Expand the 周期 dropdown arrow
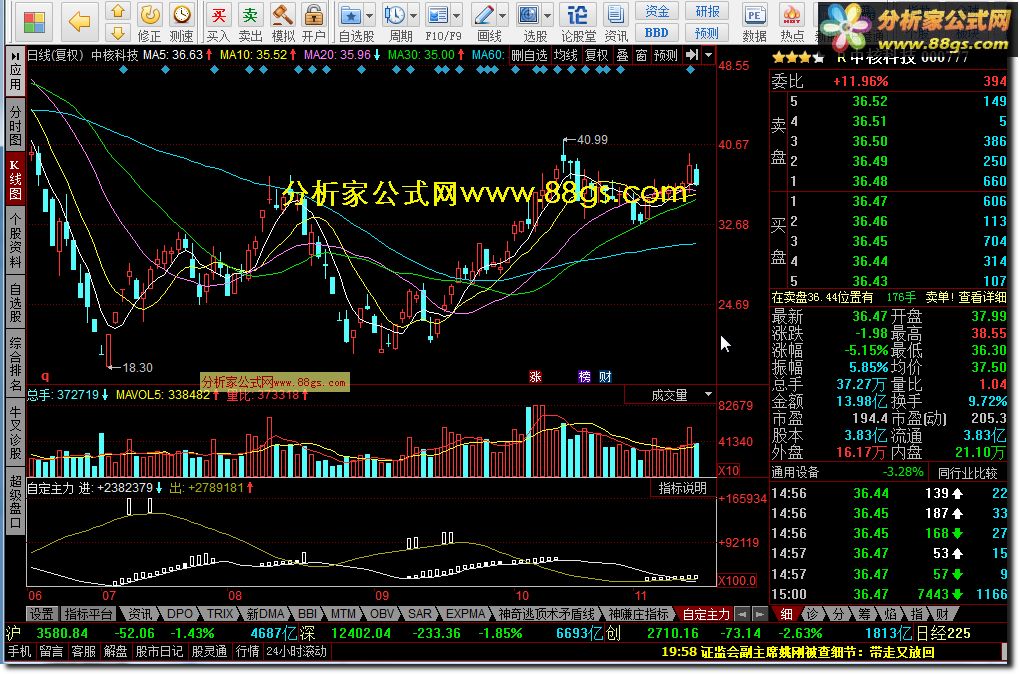 (413, 15)
